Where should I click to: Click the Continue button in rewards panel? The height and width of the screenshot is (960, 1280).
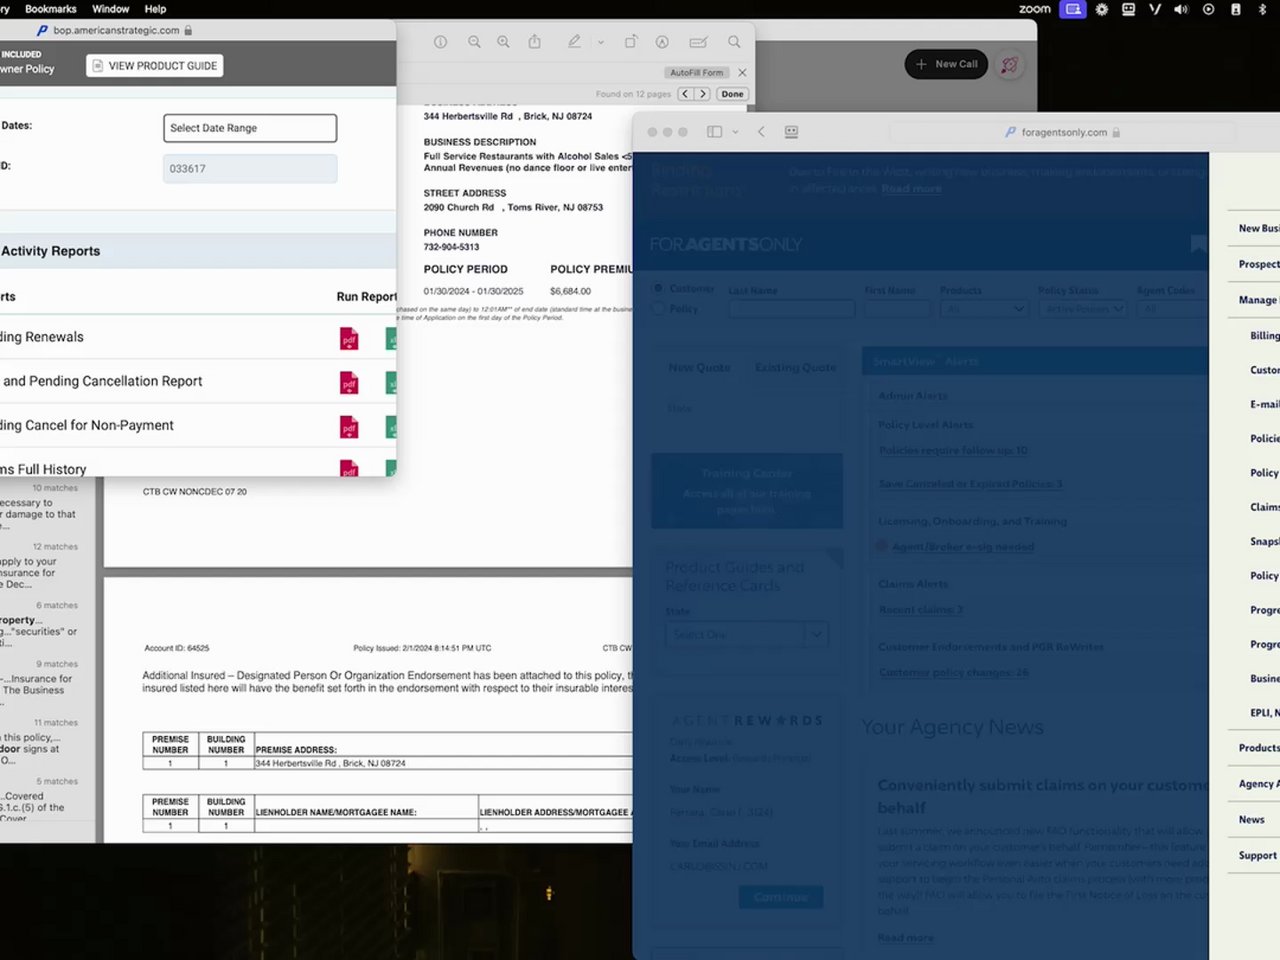point(781,897)
